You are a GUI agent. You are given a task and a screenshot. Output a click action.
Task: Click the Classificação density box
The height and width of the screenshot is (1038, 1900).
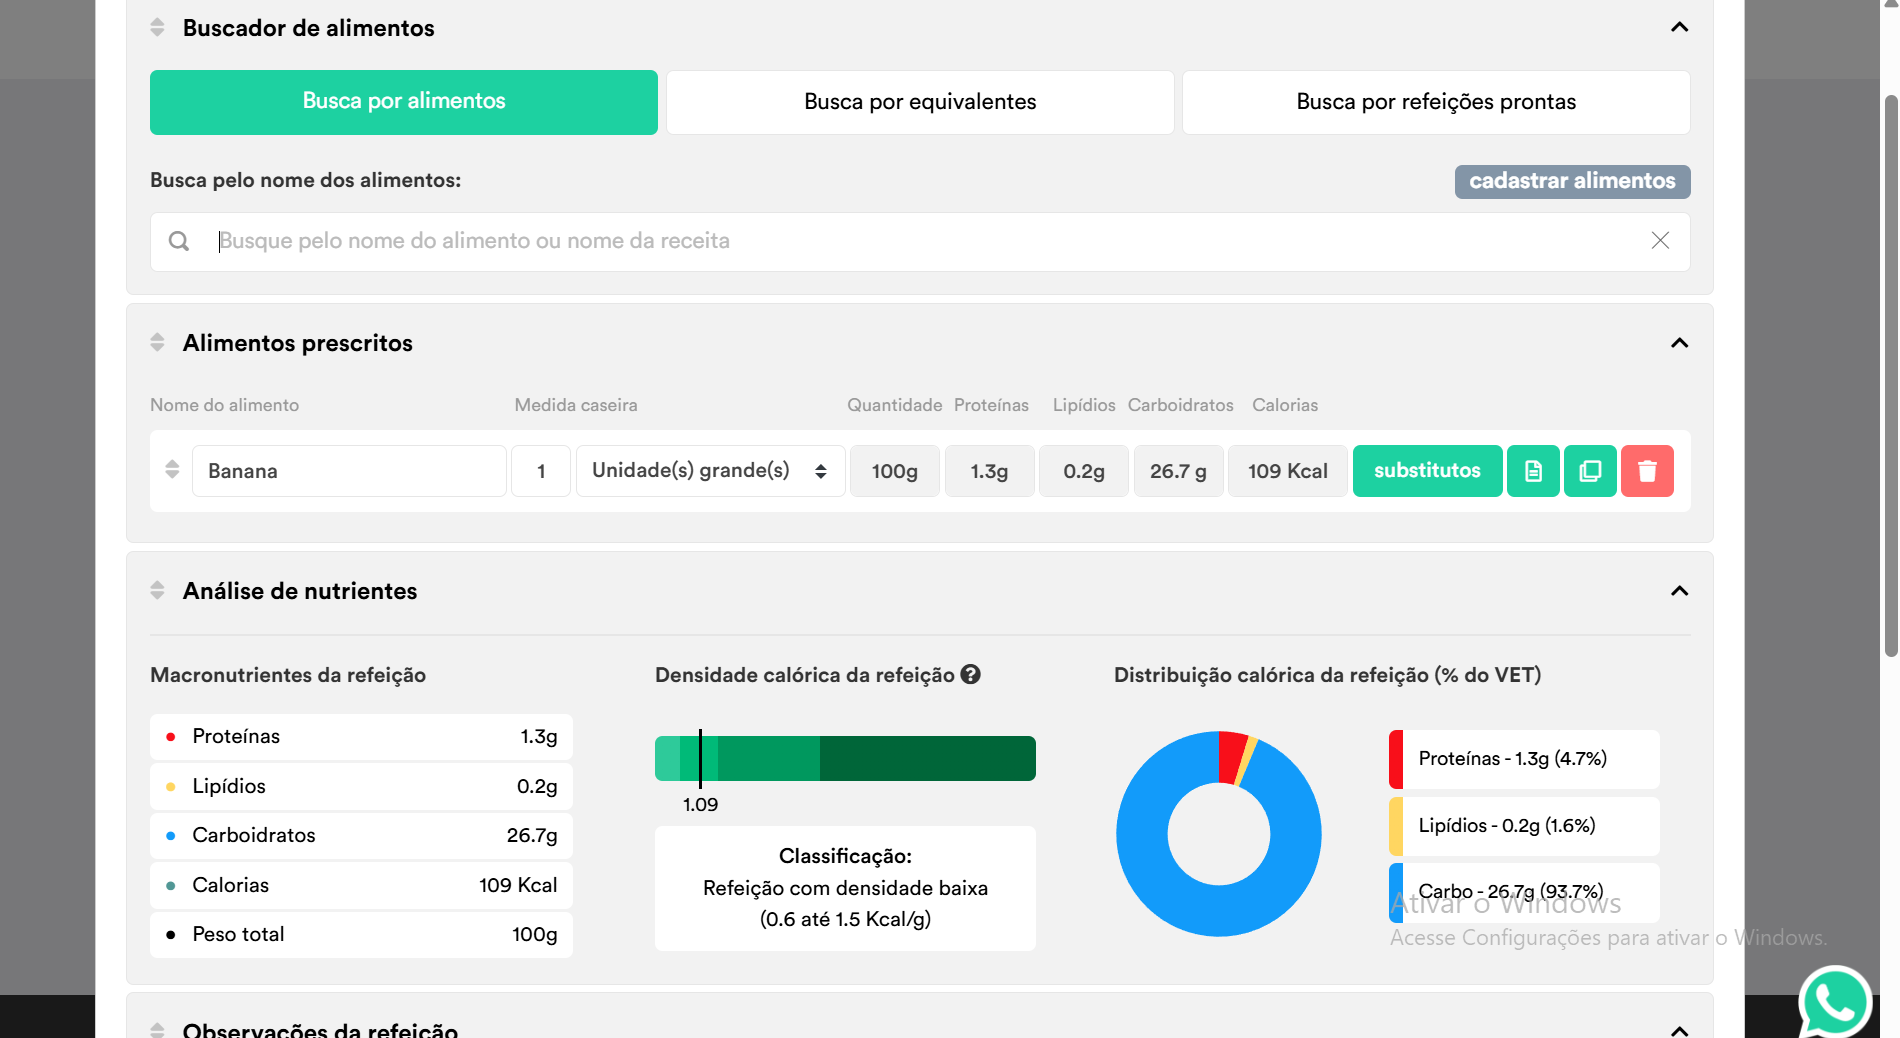click(845, 888)
